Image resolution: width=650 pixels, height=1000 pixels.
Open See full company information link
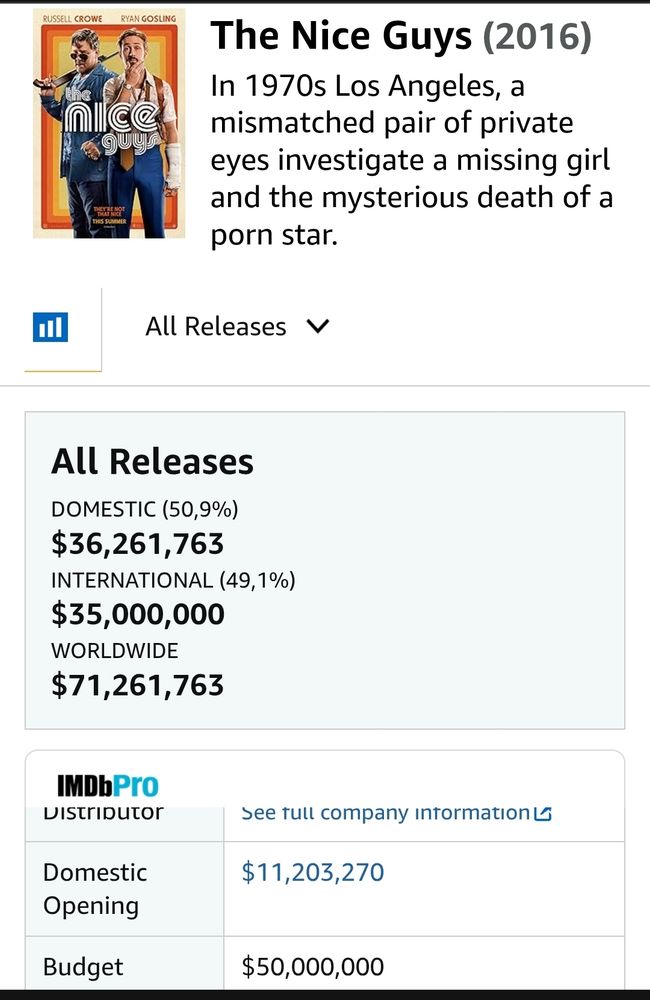[x=385, y=813]
